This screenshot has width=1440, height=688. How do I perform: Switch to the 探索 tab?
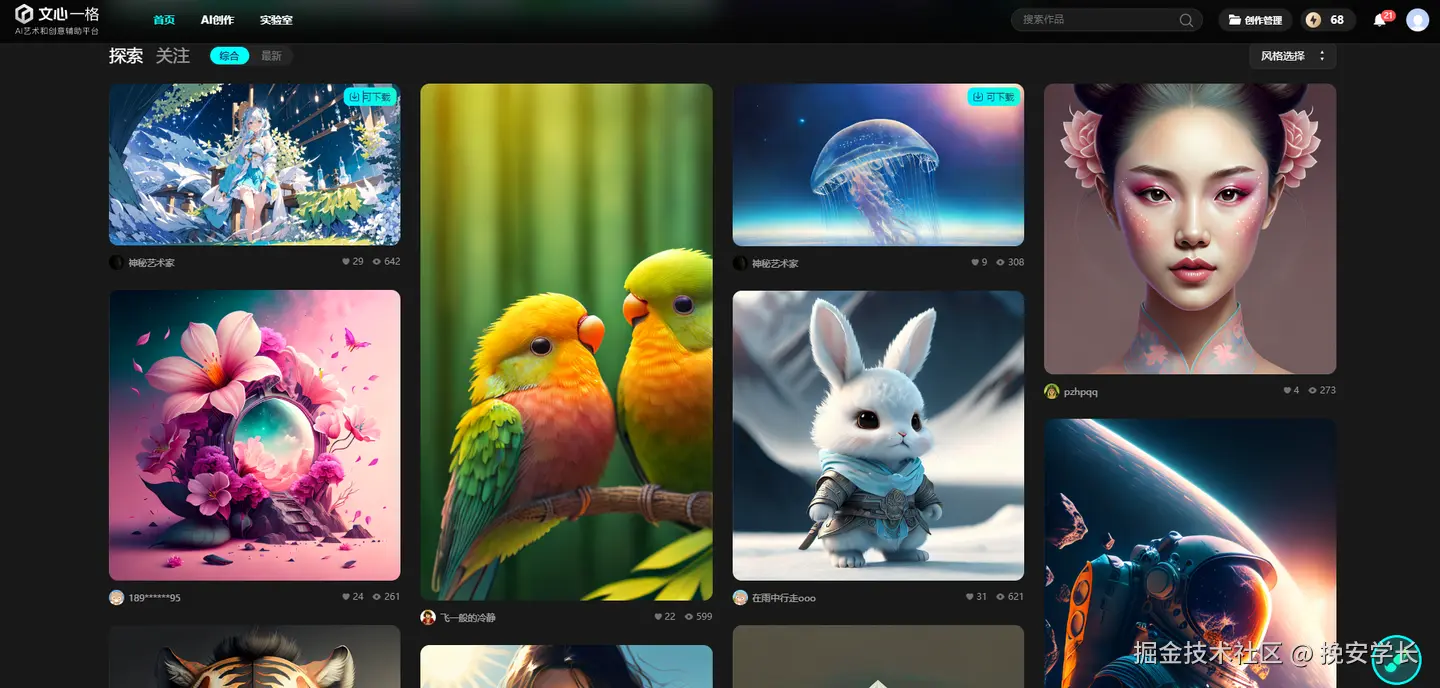[126, 56]
